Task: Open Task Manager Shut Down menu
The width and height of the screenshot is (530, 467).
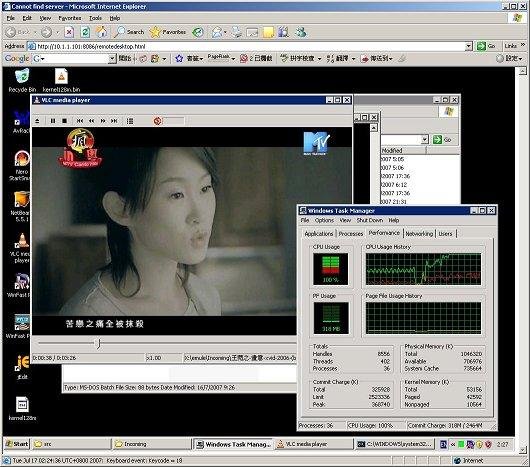Action: [x=369, y=220]
